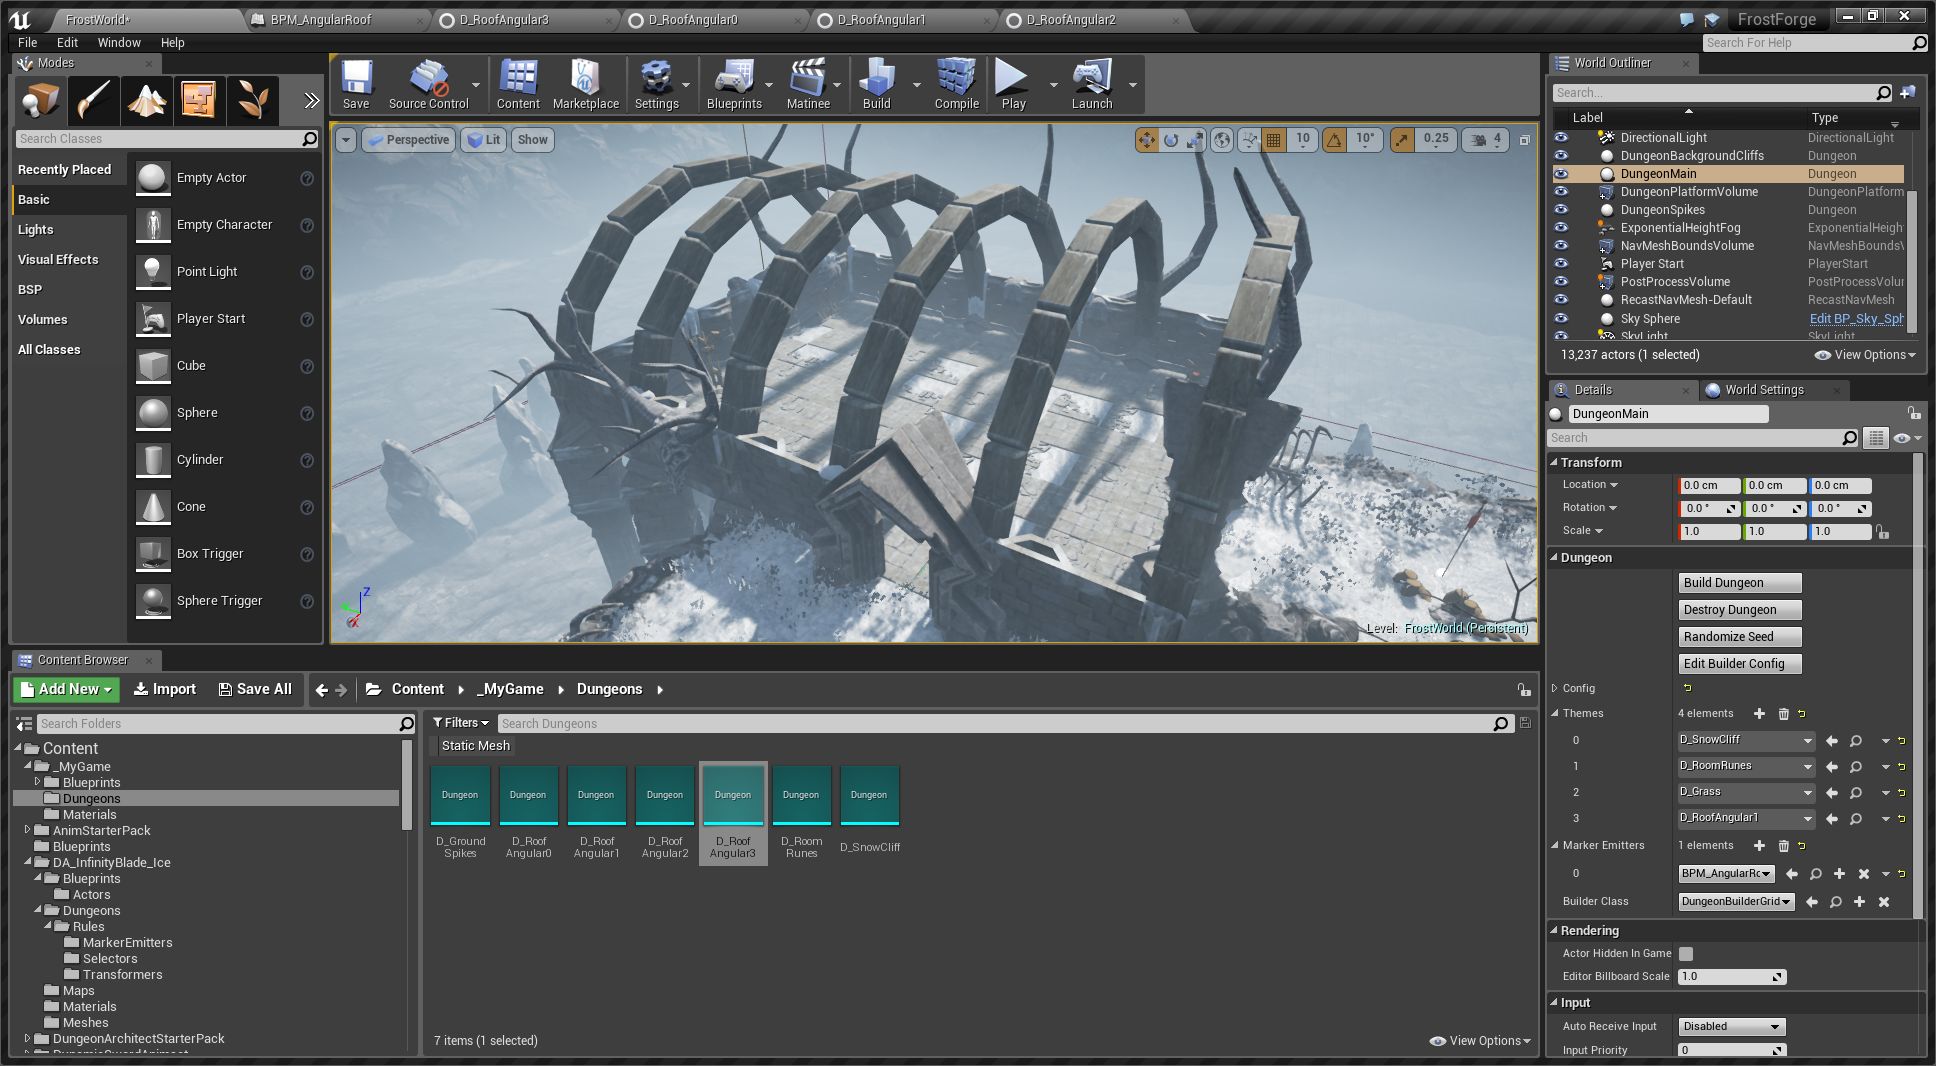This screenshot has width=1936, height=1066.
Task: Click the Save toolbar icon
Action: coord(356,84)
